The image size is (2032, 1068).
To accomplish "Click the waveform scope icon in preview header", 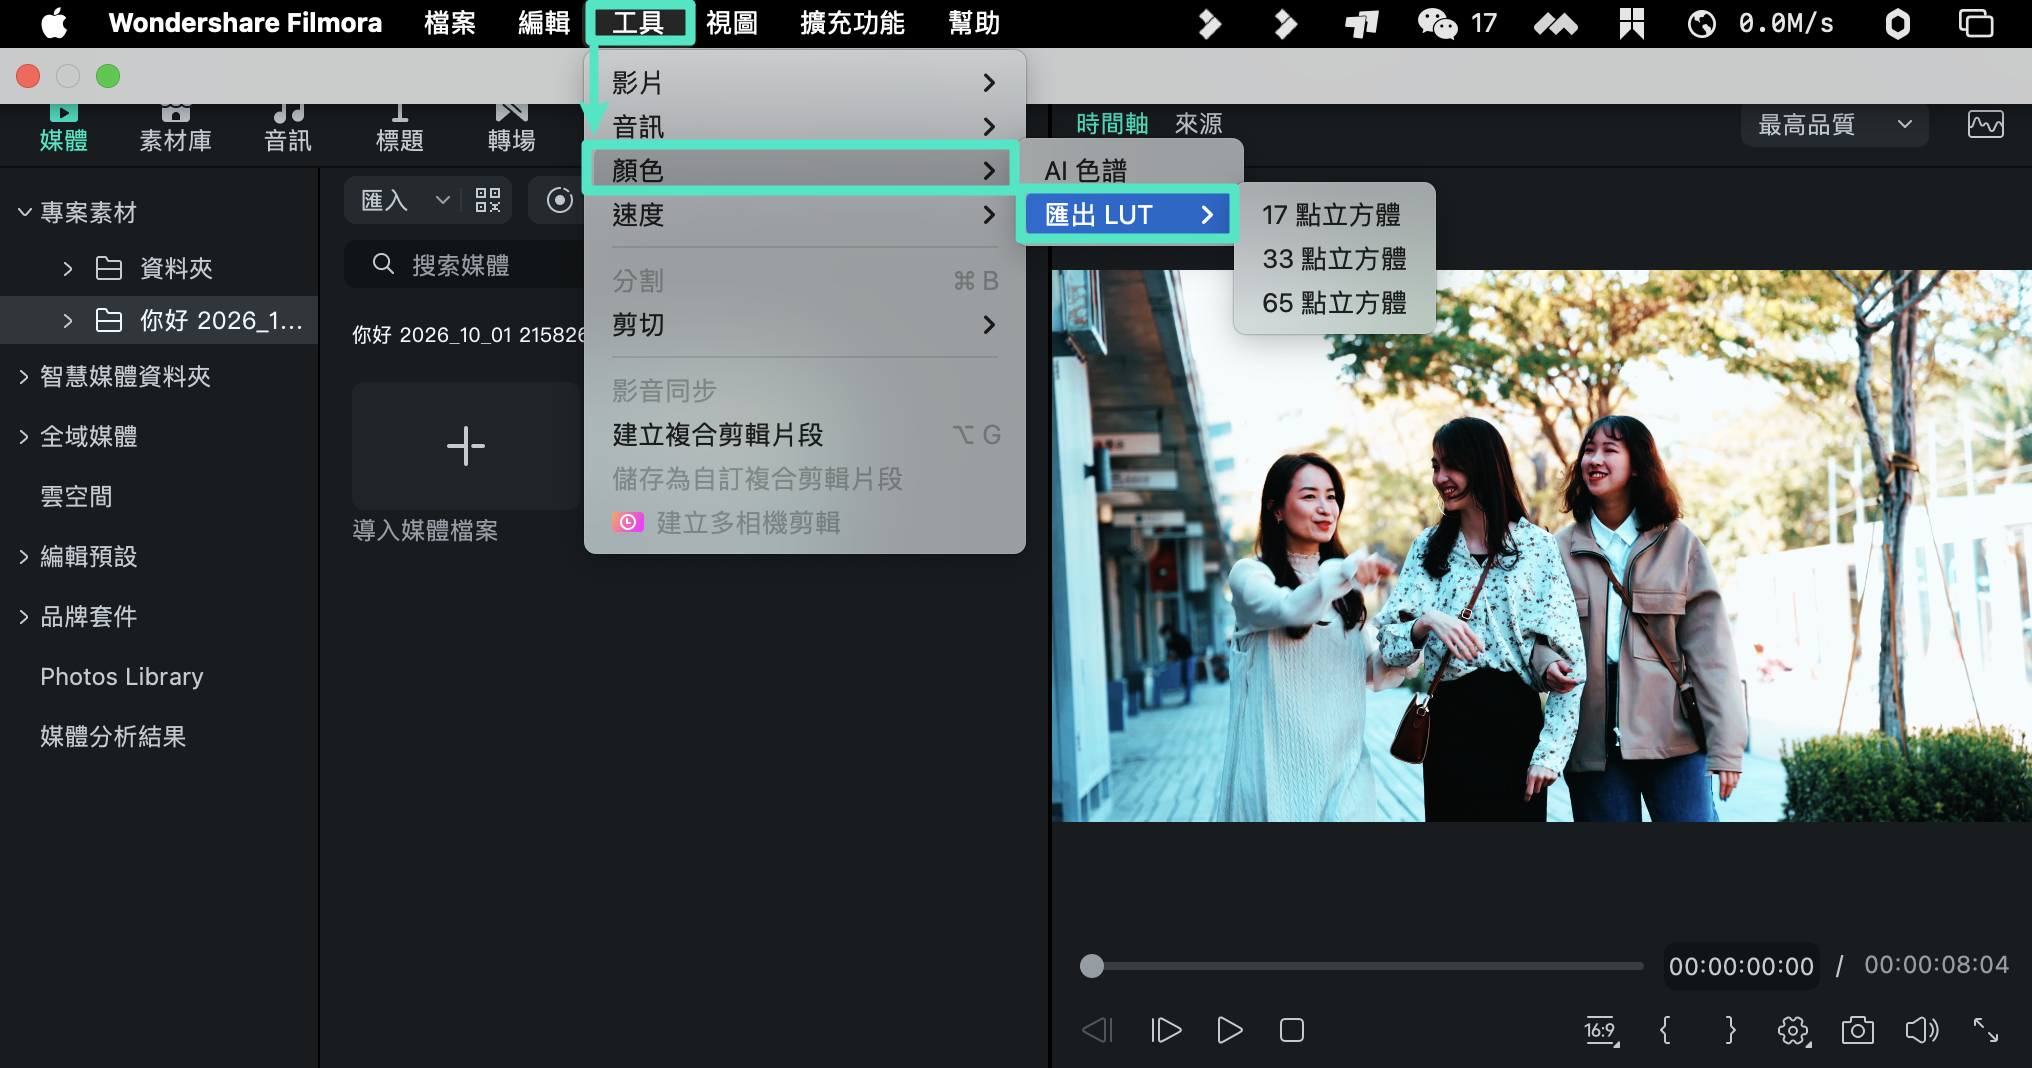I will tap(1985, 125).
